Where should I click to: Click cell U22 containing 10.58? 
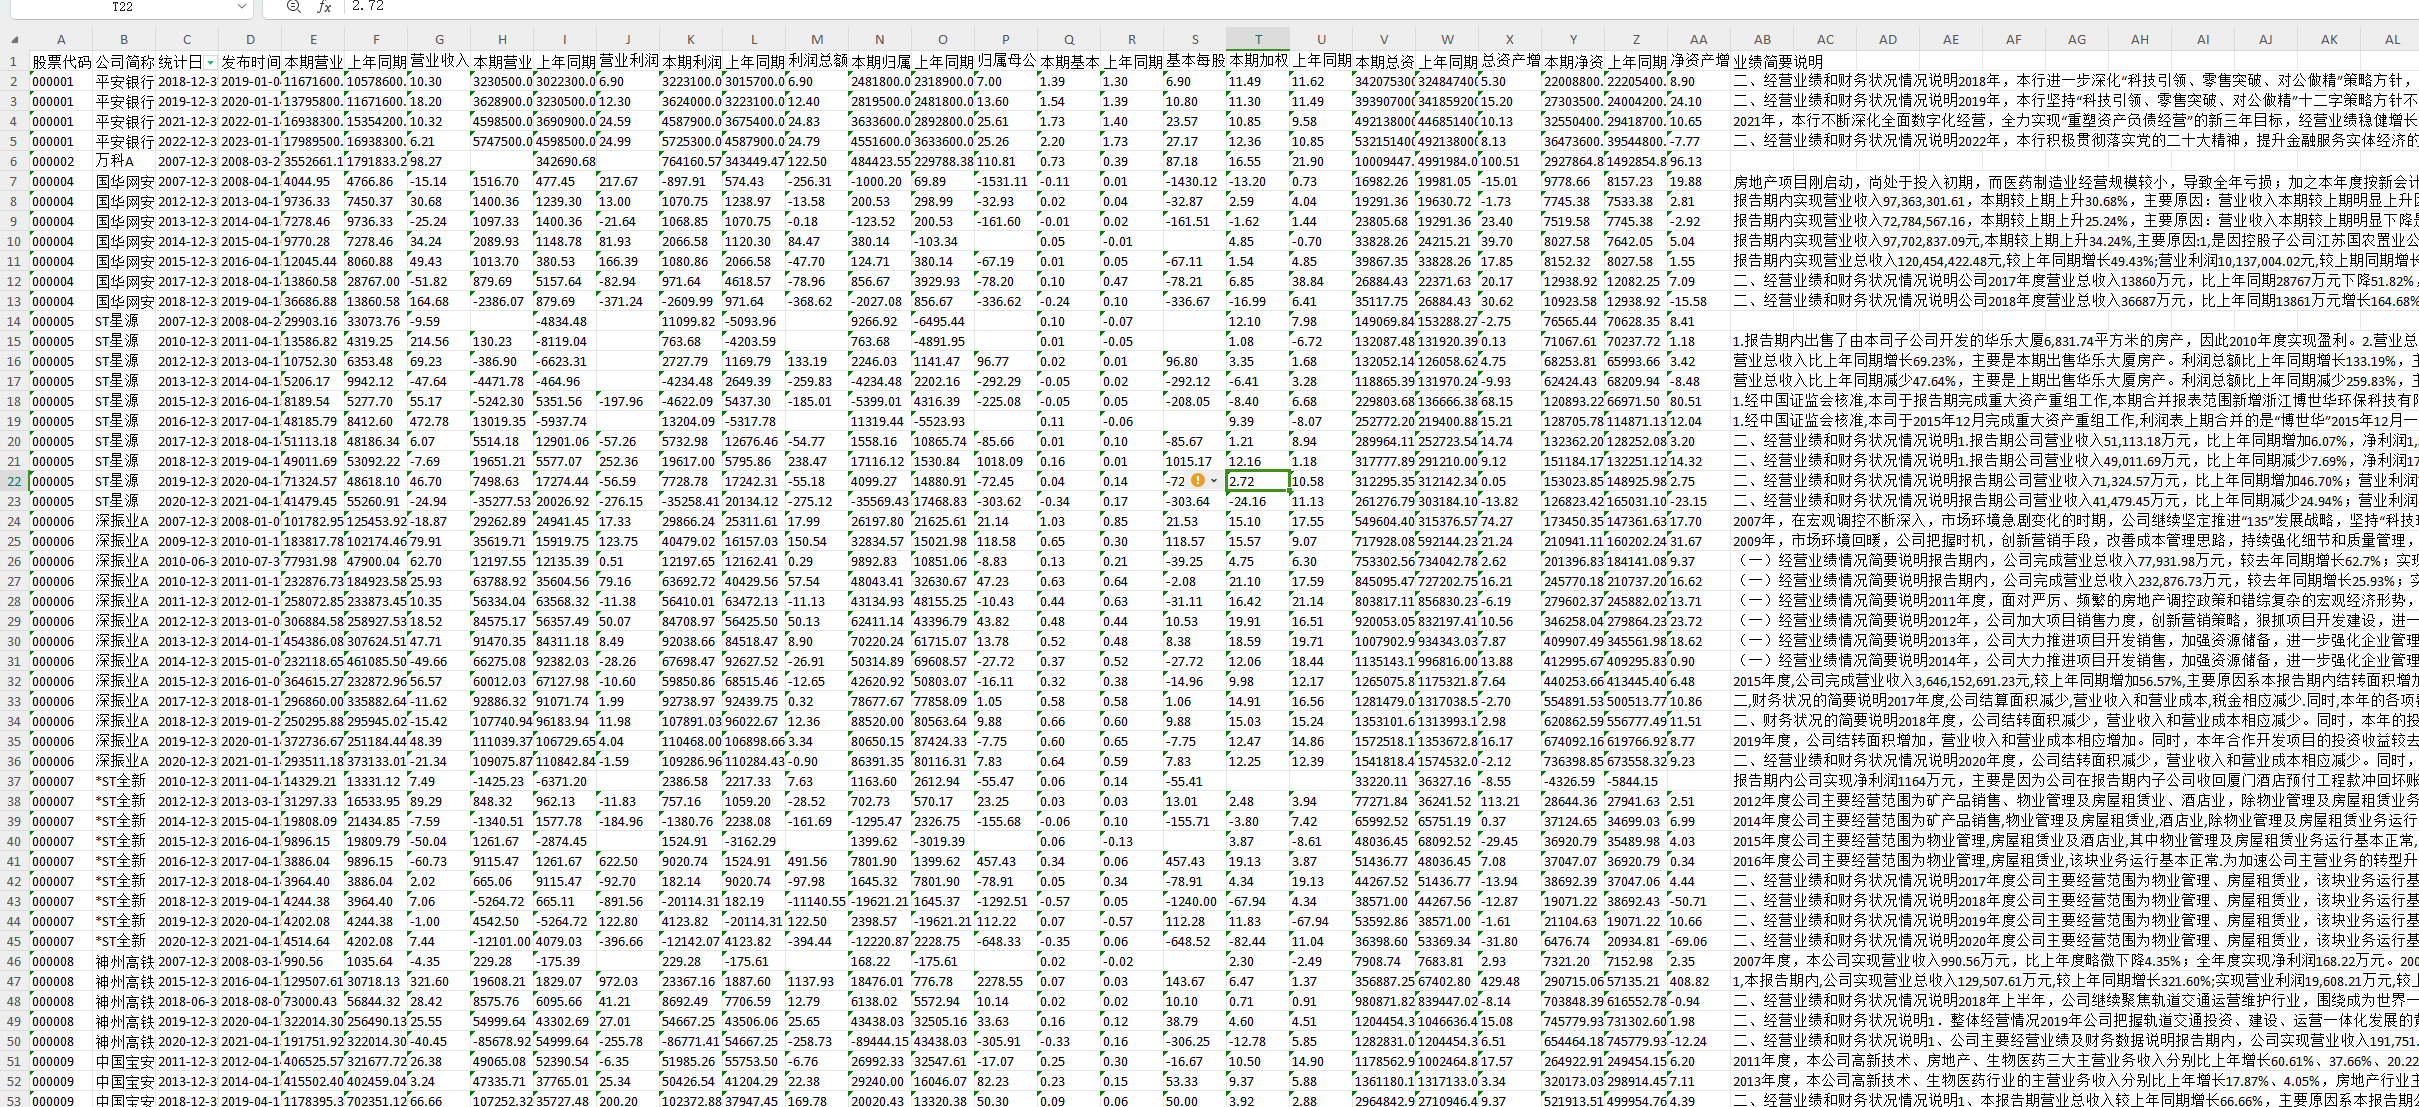[x=1320, y=481]
